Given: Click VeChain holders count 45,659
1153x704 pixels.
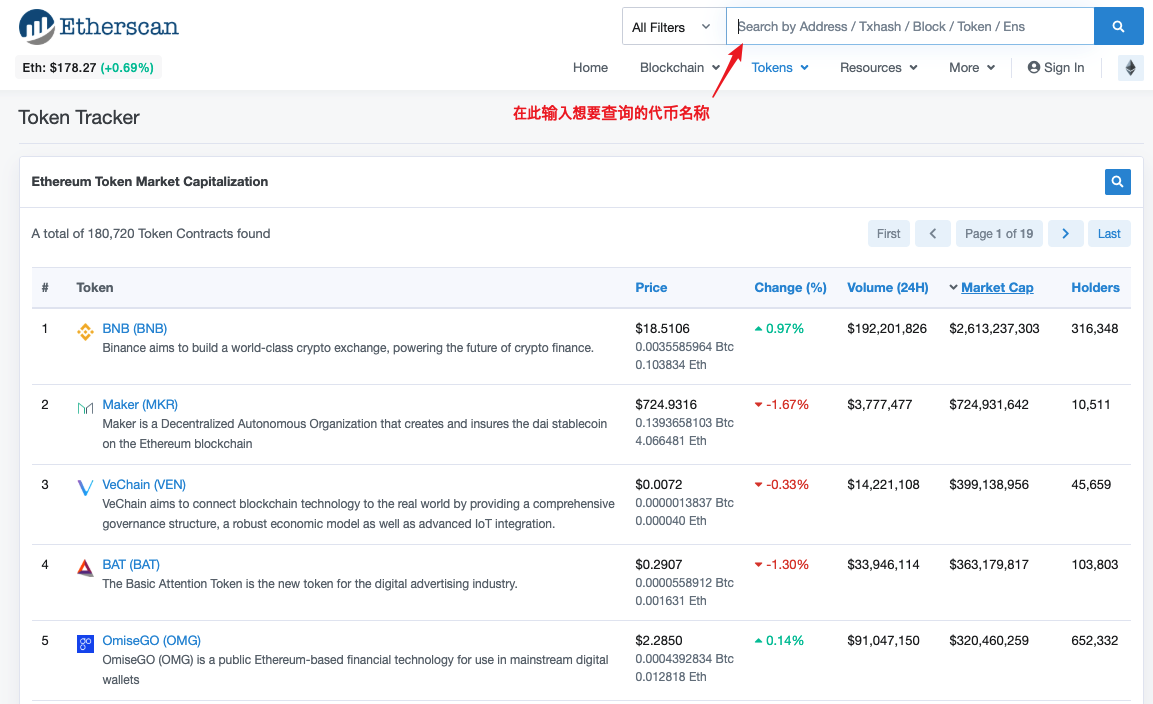Looking at the screenshot, I should pos(1091,485).
